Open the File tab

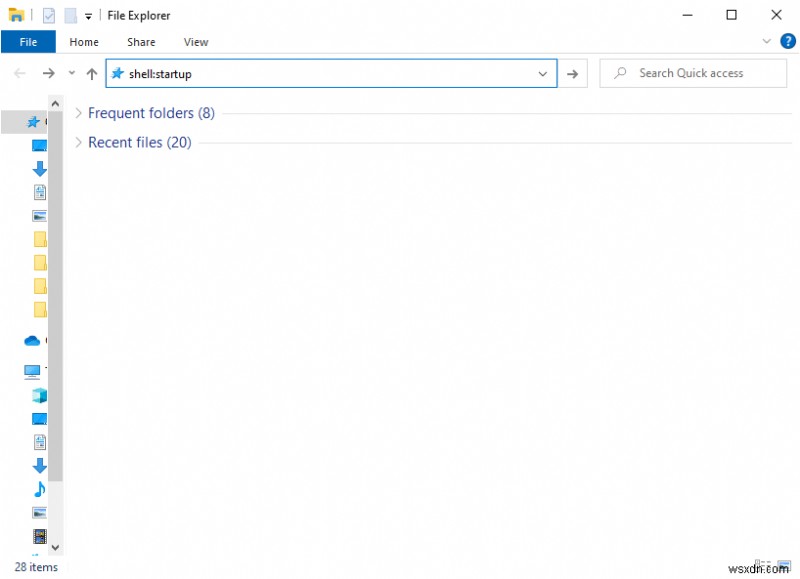(x=28, y=42)
